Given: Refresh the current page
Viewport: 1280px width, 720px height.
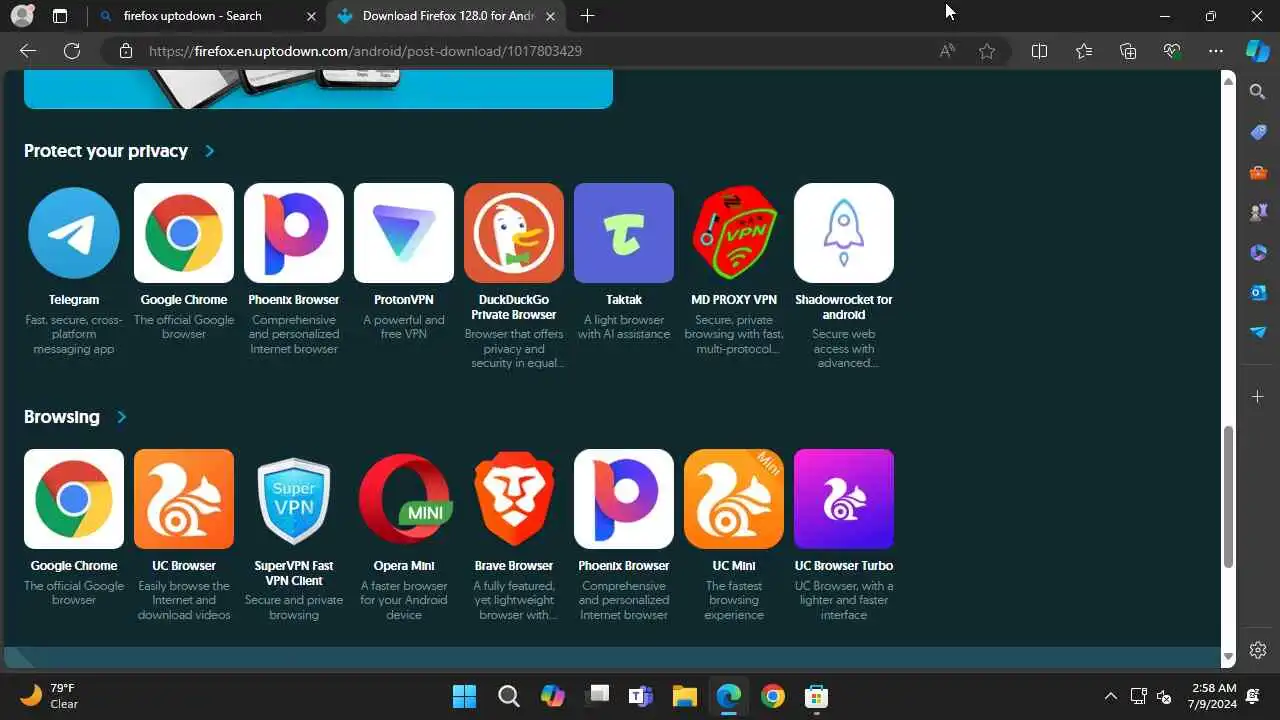Looking at the screenshot, I should tap(72, 51).
